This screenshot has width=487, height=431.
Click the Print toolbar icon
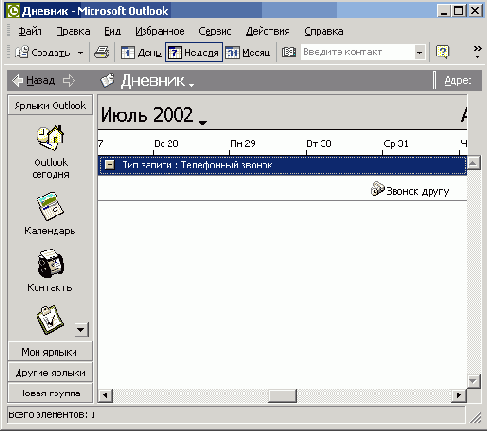click(x=102, y=52)
